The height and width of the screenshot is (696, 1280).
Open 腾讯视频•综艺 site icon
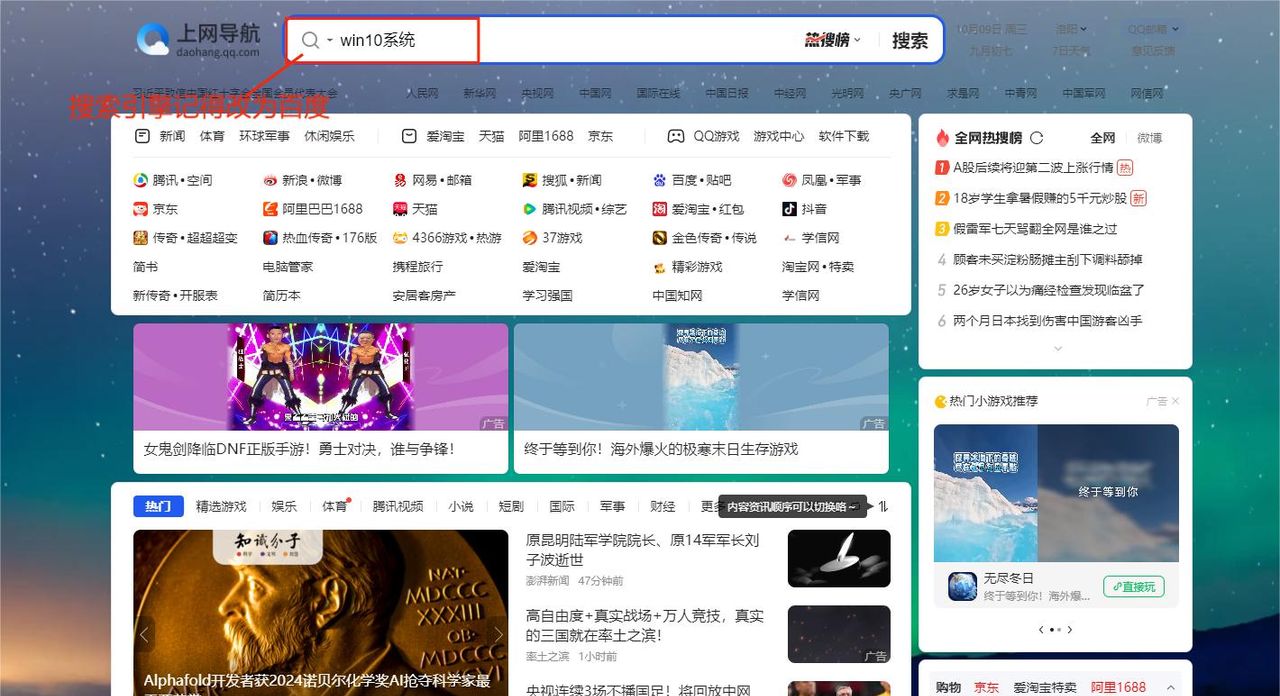coord(530,209)
